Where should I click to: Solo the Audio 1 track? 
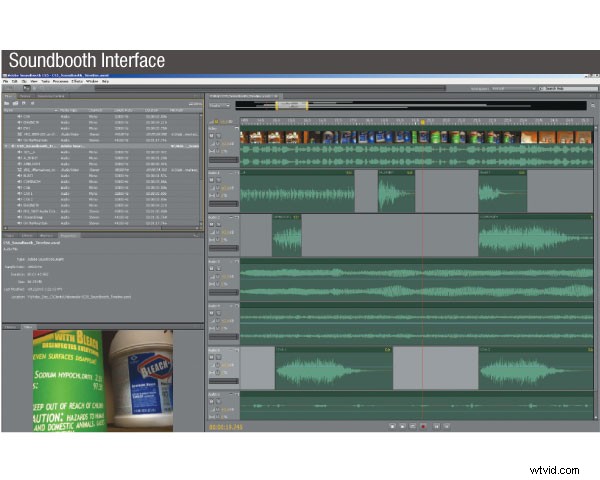218,180
